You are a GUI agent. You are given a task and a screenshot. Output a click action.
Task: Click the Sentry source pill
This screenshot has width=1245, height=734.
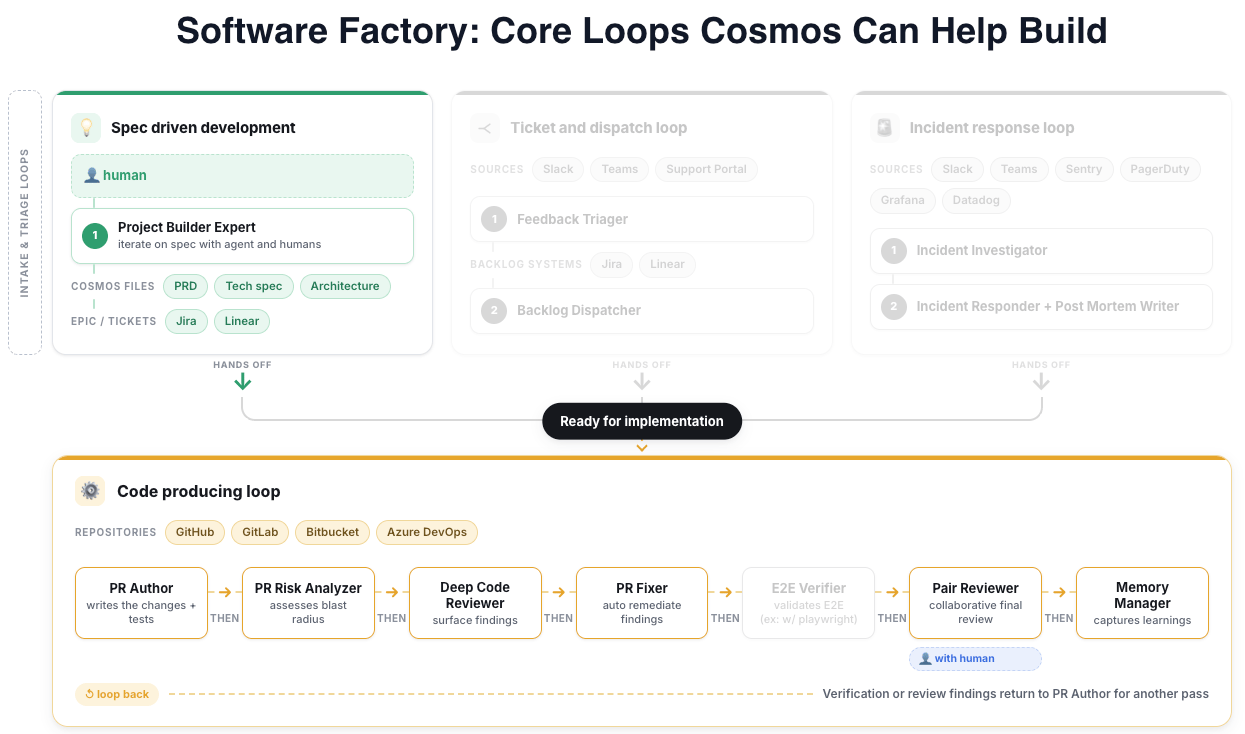pyautogui.click(x=1084, y=169)
